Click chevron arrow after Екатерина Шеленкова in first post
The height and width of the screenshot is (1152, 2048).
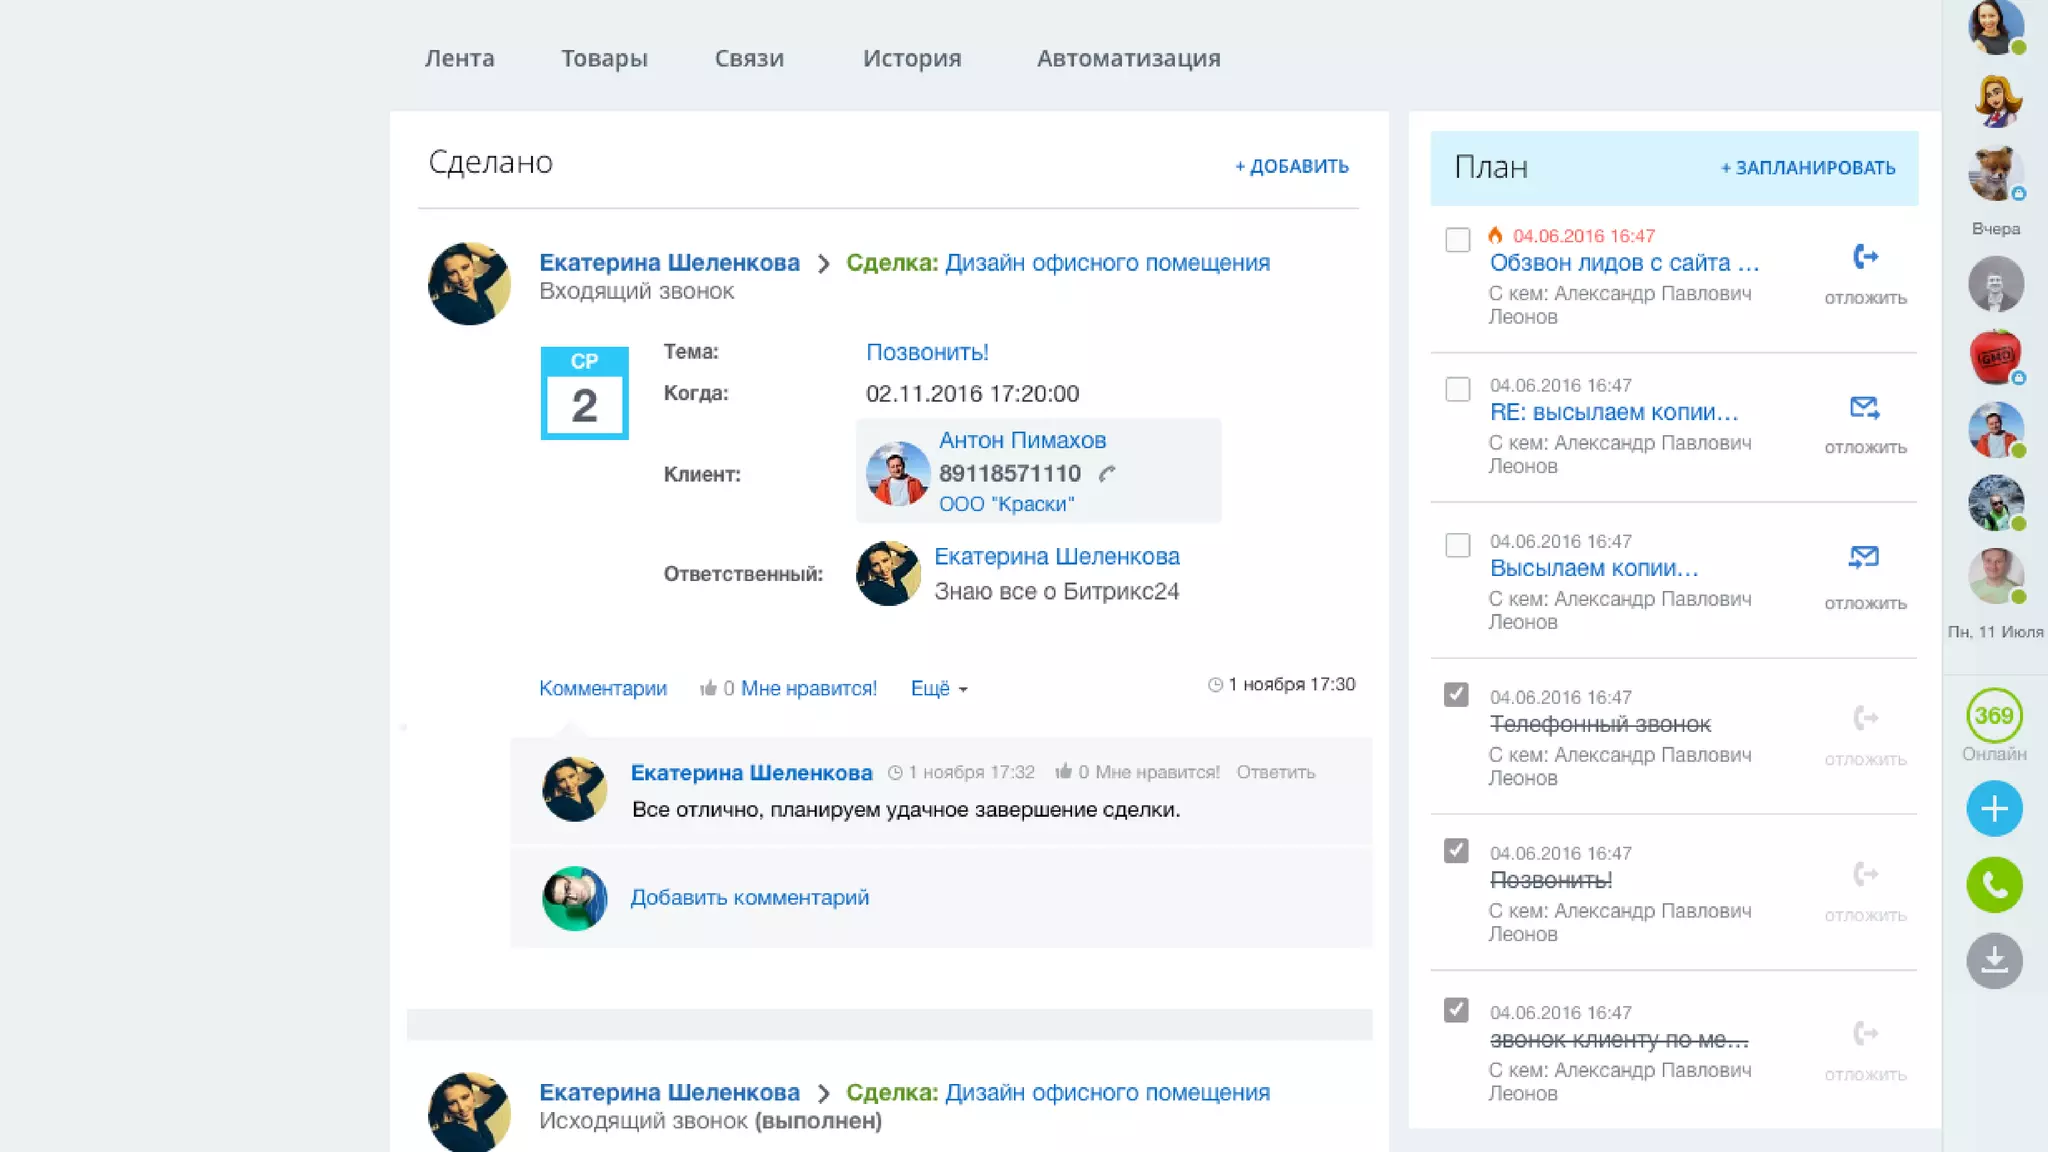tap(823, 263)
